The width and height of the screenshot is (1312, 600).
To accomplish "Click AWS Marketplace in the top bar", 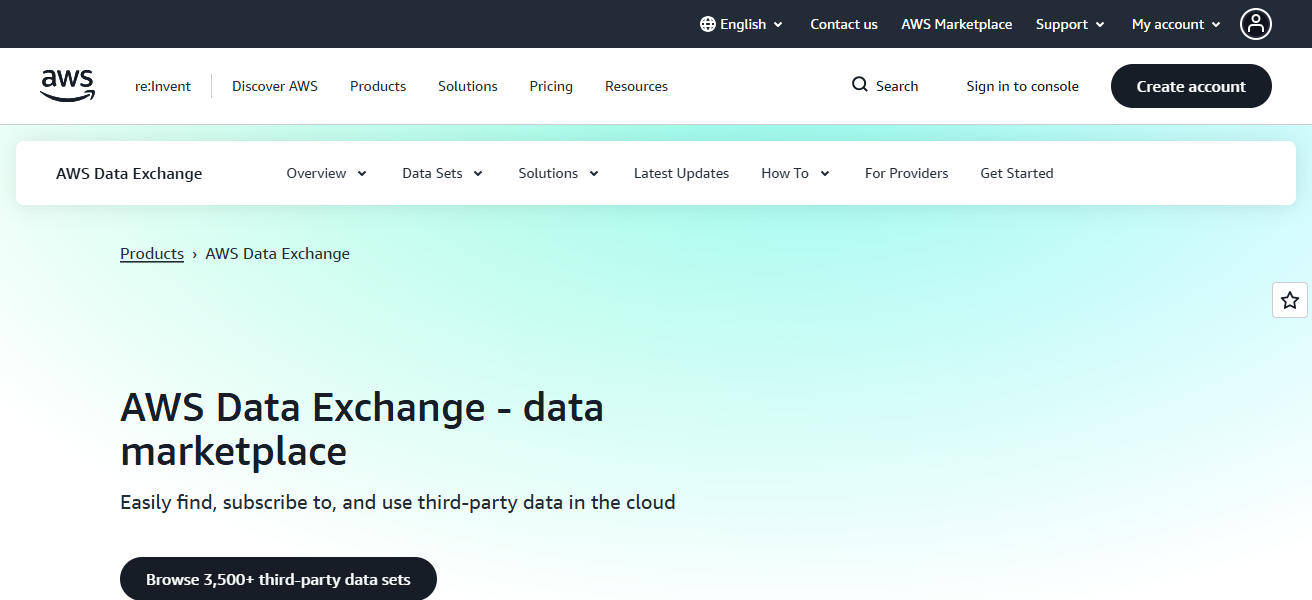I will coord(956,24).
